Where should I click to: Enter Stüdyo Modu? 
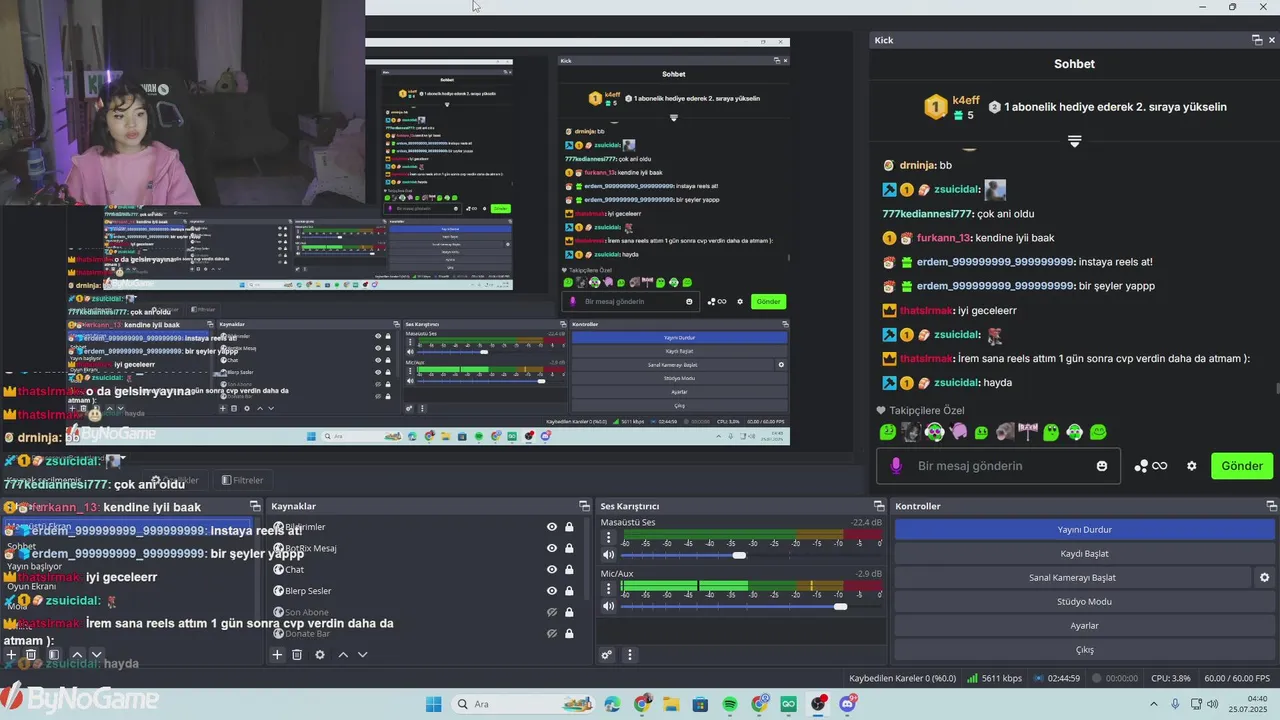(1084, 601)
